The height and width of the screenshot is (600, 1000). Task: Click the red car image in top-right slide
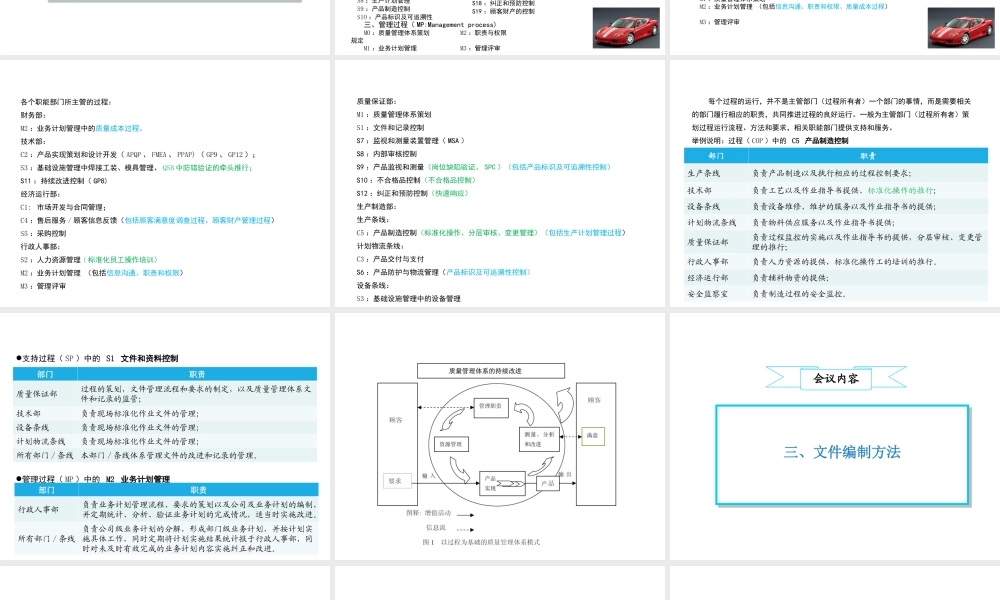[961, 27]
